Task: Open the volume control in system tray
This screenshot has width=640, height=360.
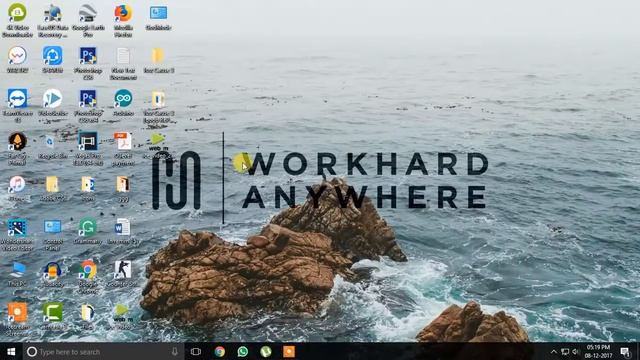Action: click(576, 351)
